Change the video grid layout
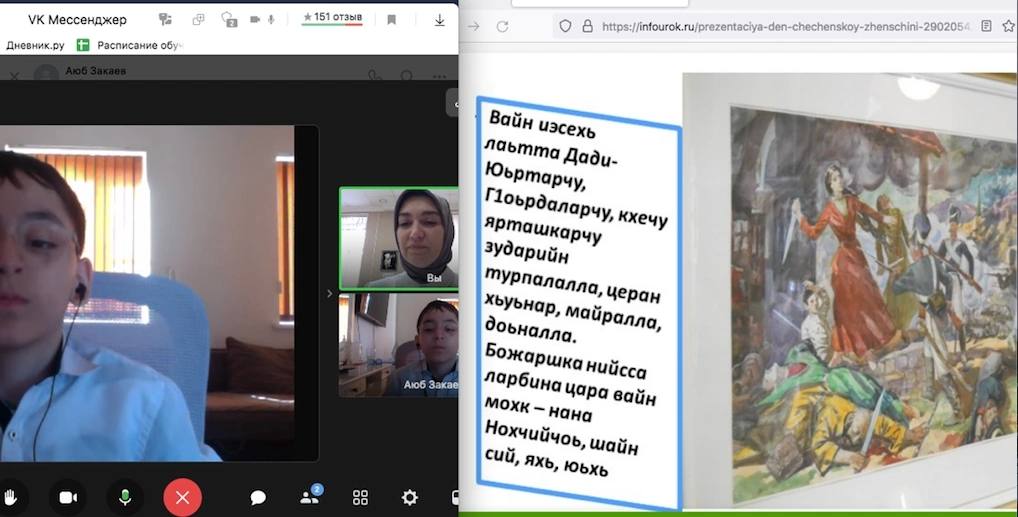Viewport: 1018px width, 517px height. click(x=360, y=497)
